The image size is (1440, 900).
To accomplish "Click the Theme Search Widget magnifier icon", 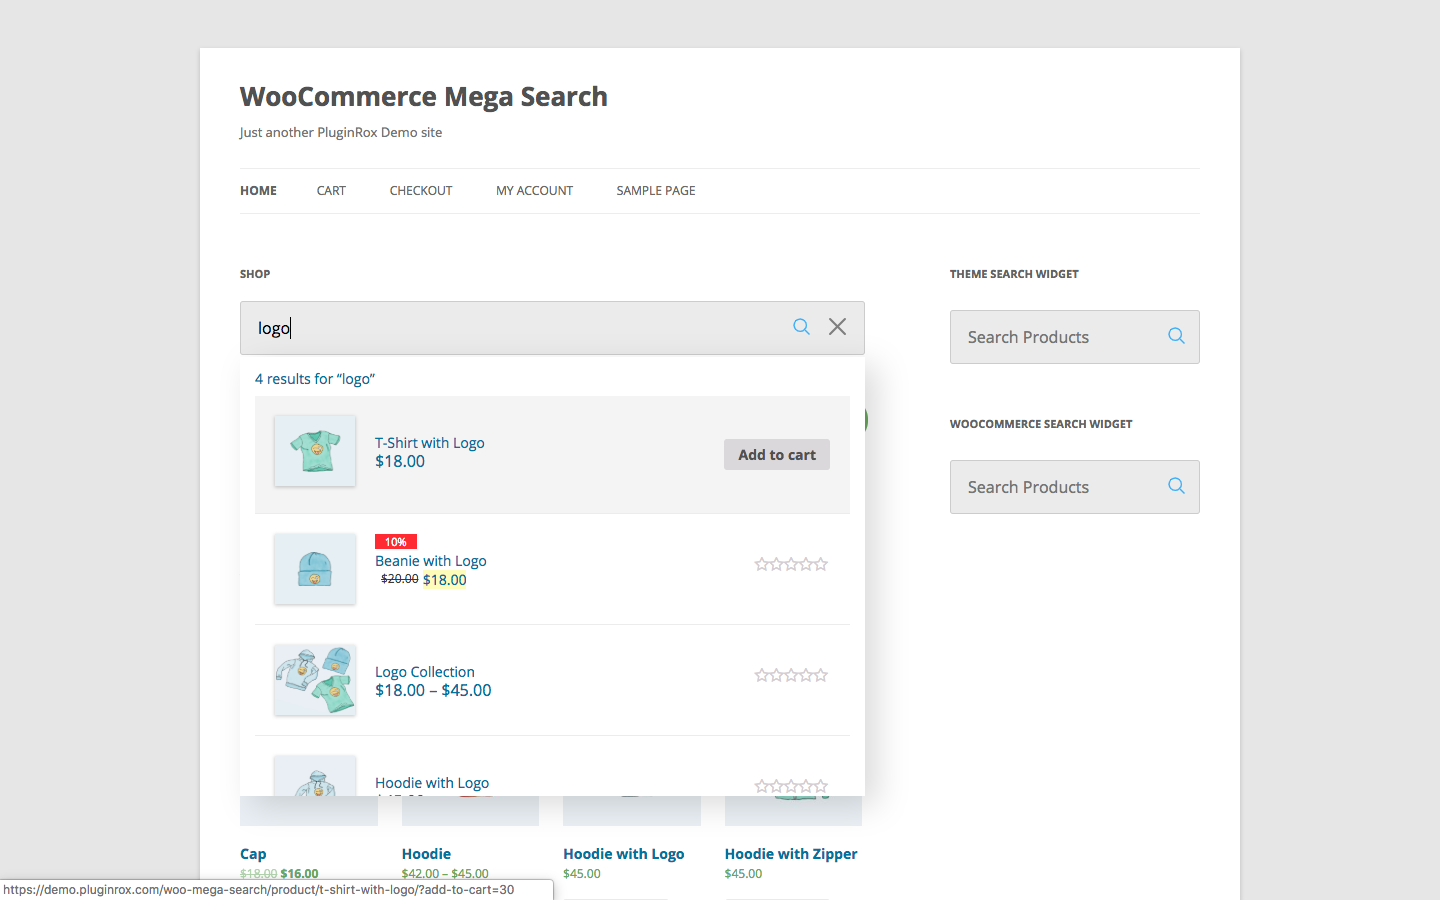I will (1176, 336).
